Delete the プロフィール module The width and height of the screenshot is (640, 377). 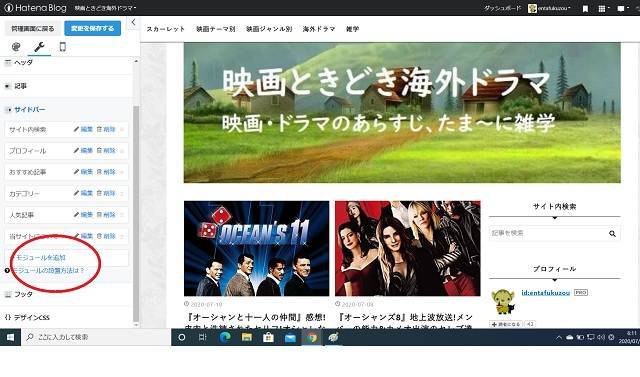click(106, 151)
